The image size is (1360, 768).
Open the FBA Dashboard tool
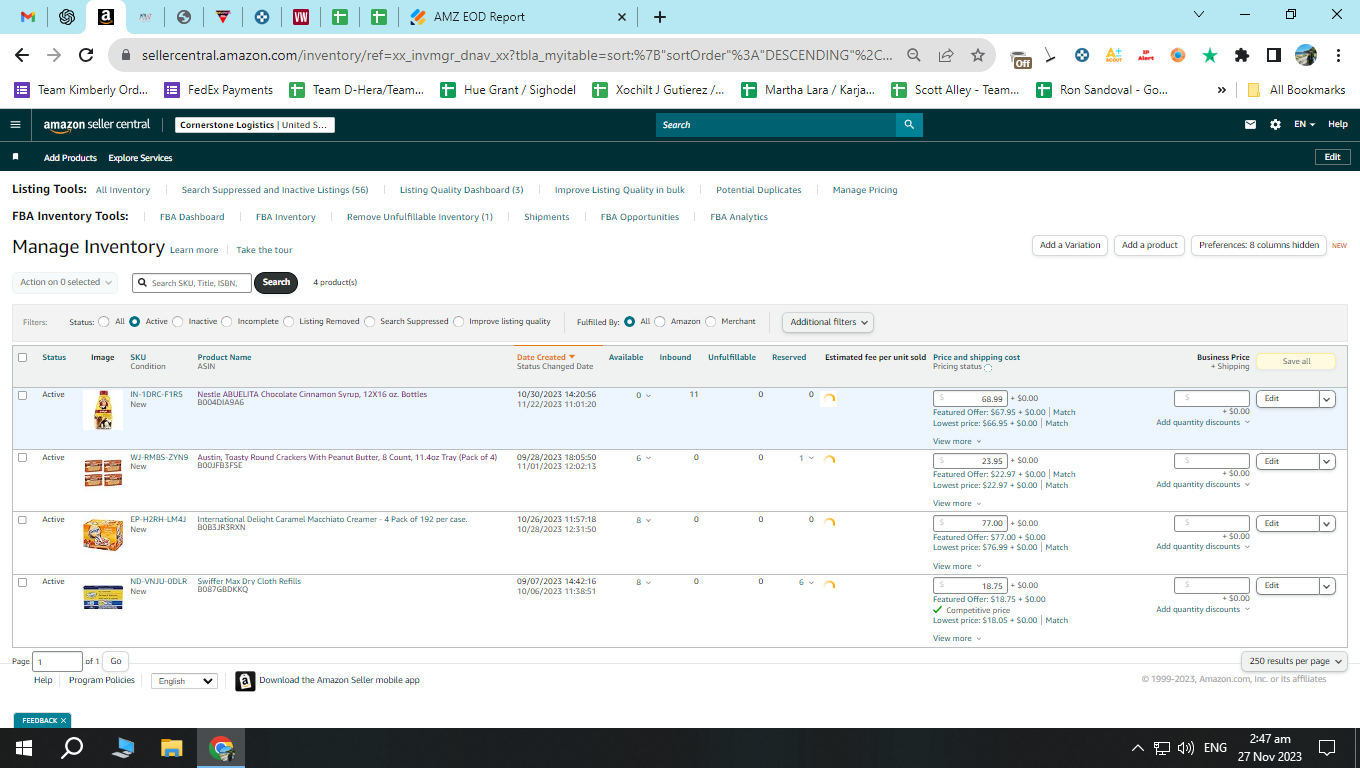pos(192,217)
